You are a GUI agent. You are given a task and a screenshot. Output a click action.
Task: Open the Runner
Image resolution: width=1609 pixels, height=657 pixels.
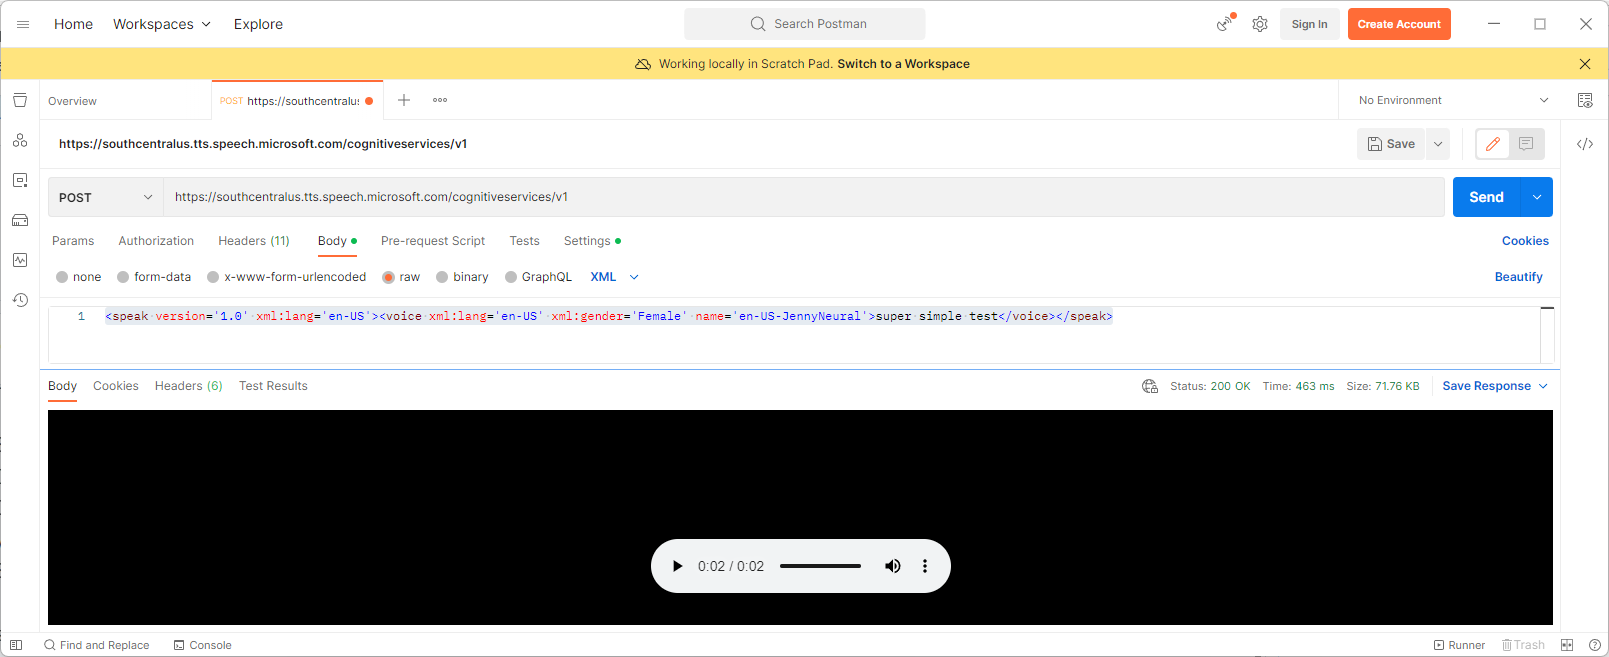coord(1459,645)
